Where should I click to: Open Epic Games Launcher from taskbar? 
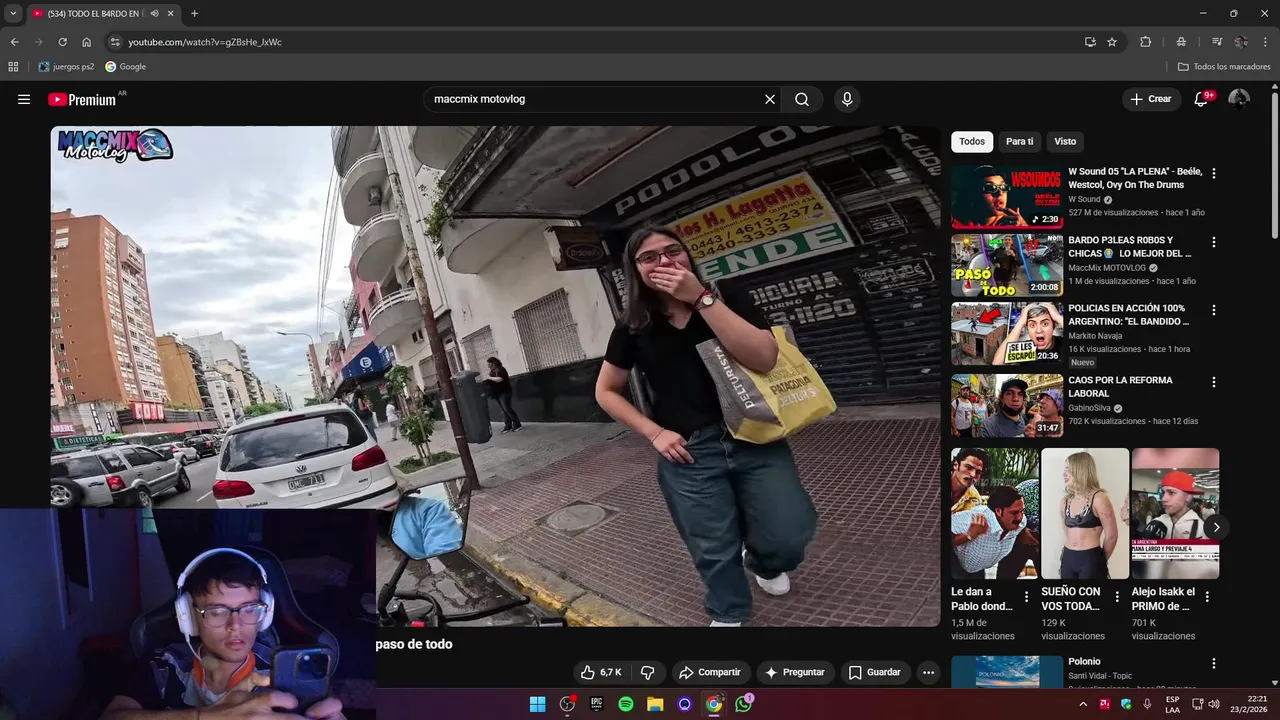(x=596, y=704)
